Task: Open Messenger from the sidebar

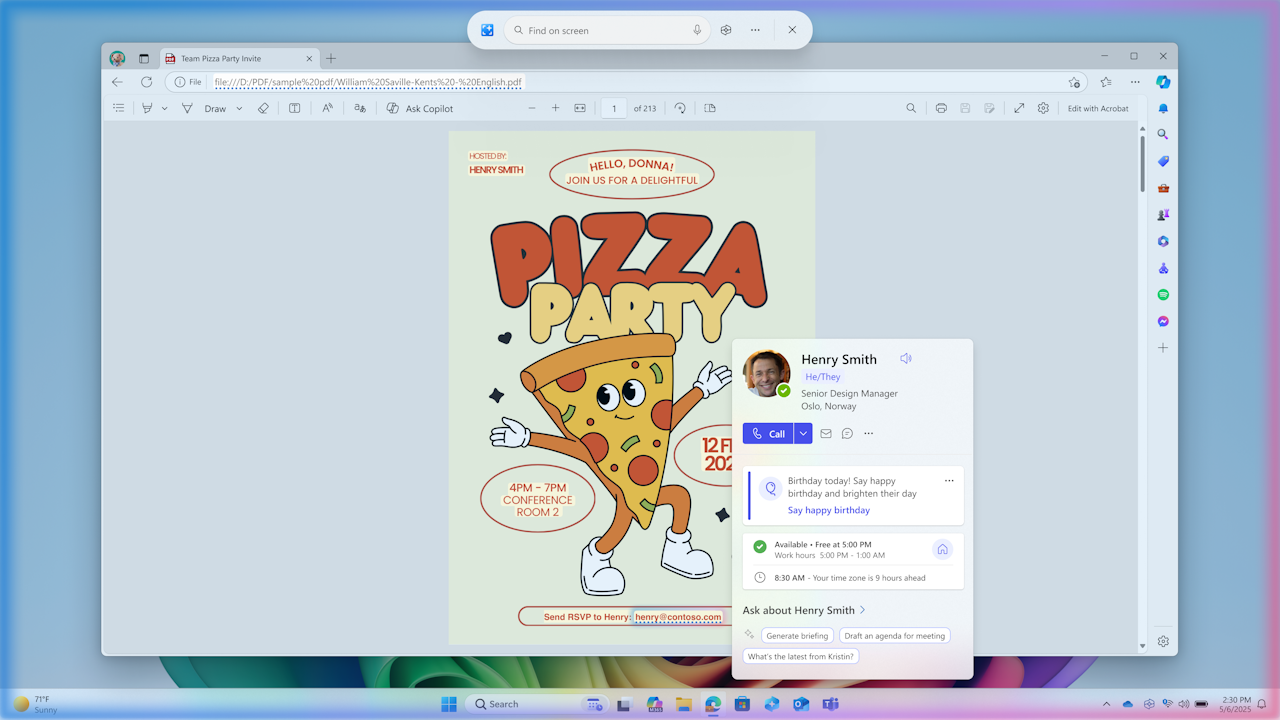Action: 1162,321
